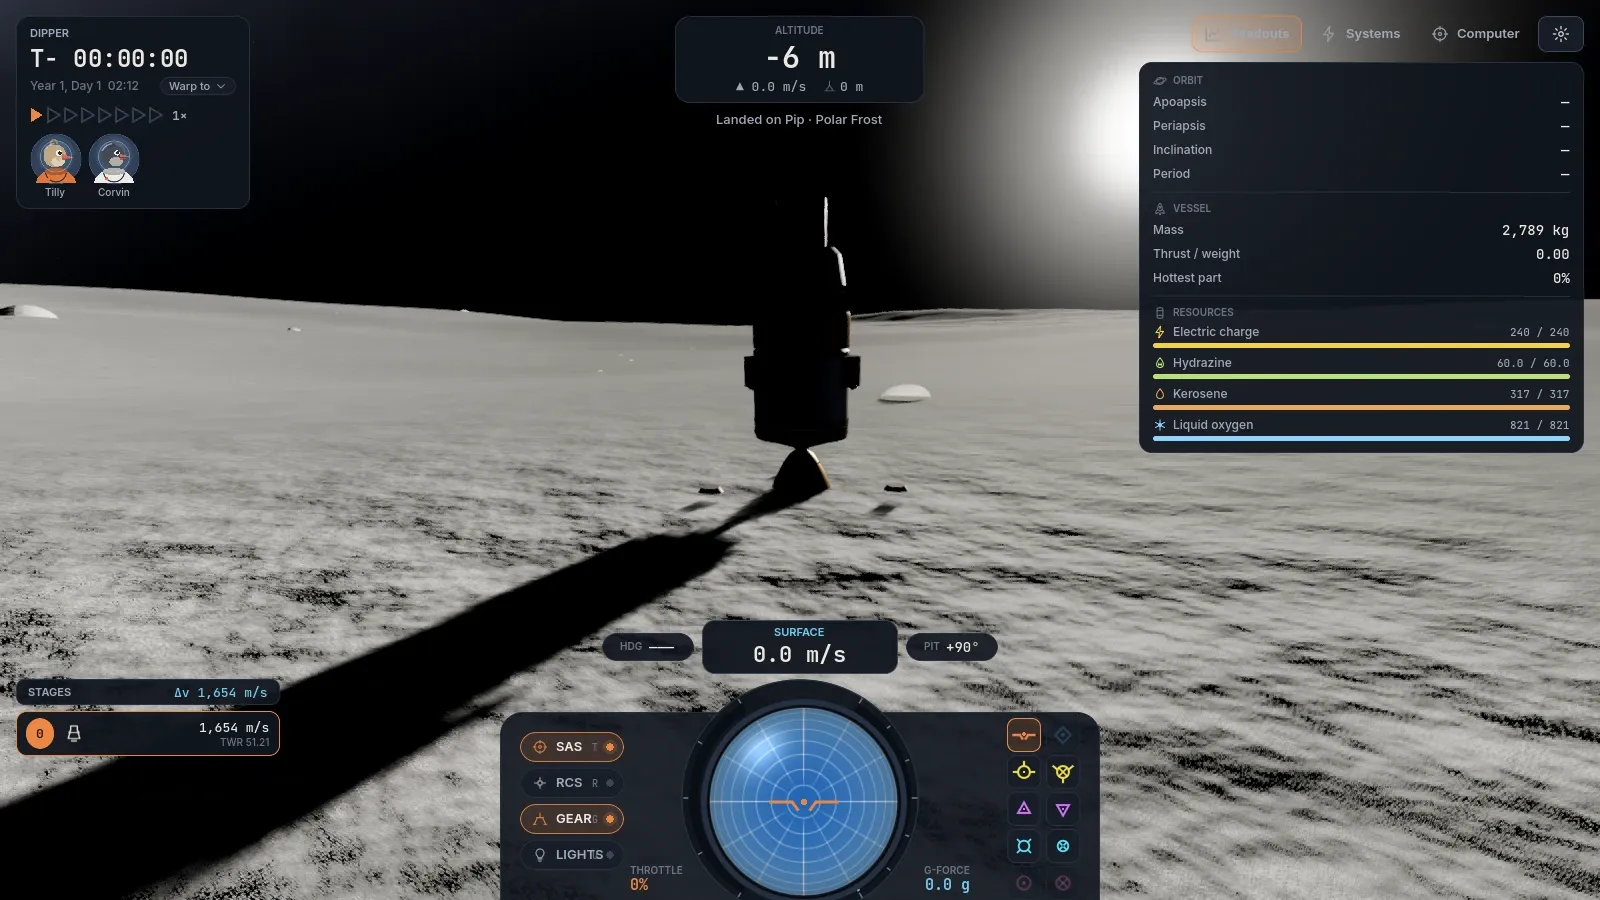Click the HDG heading pill

click(648, 647)
